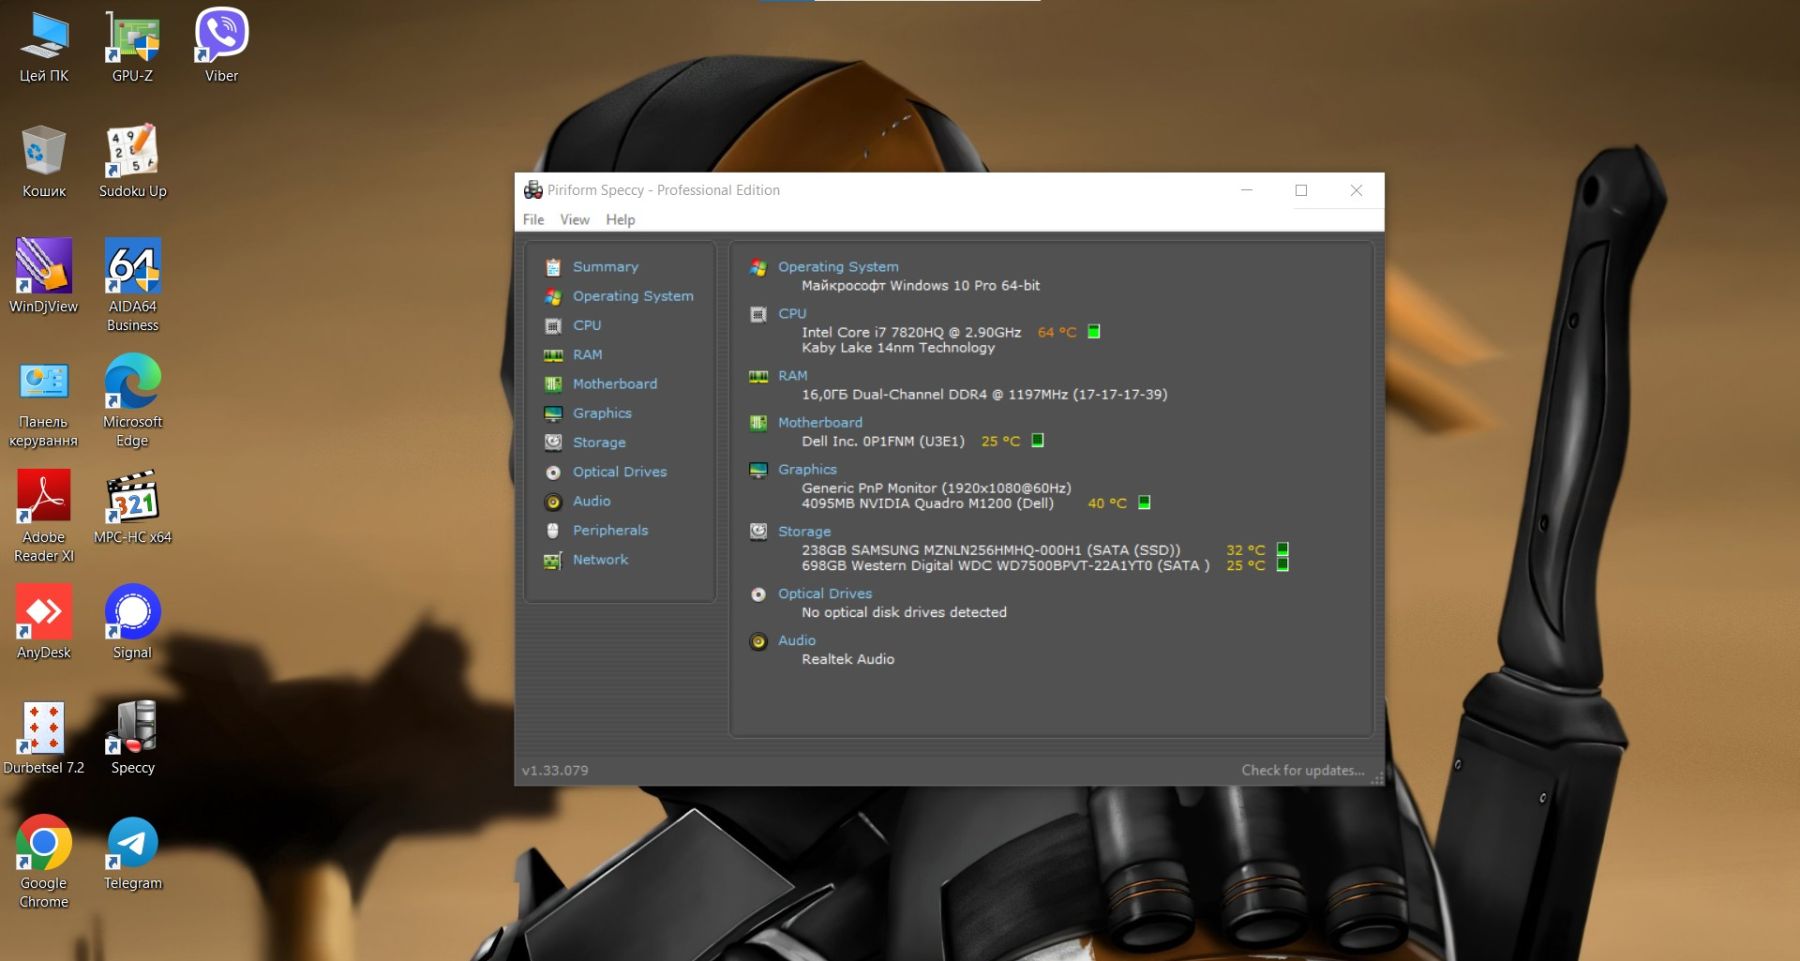Select the Microsoft Edge desktop shortcut

click(x=132, y=401)
